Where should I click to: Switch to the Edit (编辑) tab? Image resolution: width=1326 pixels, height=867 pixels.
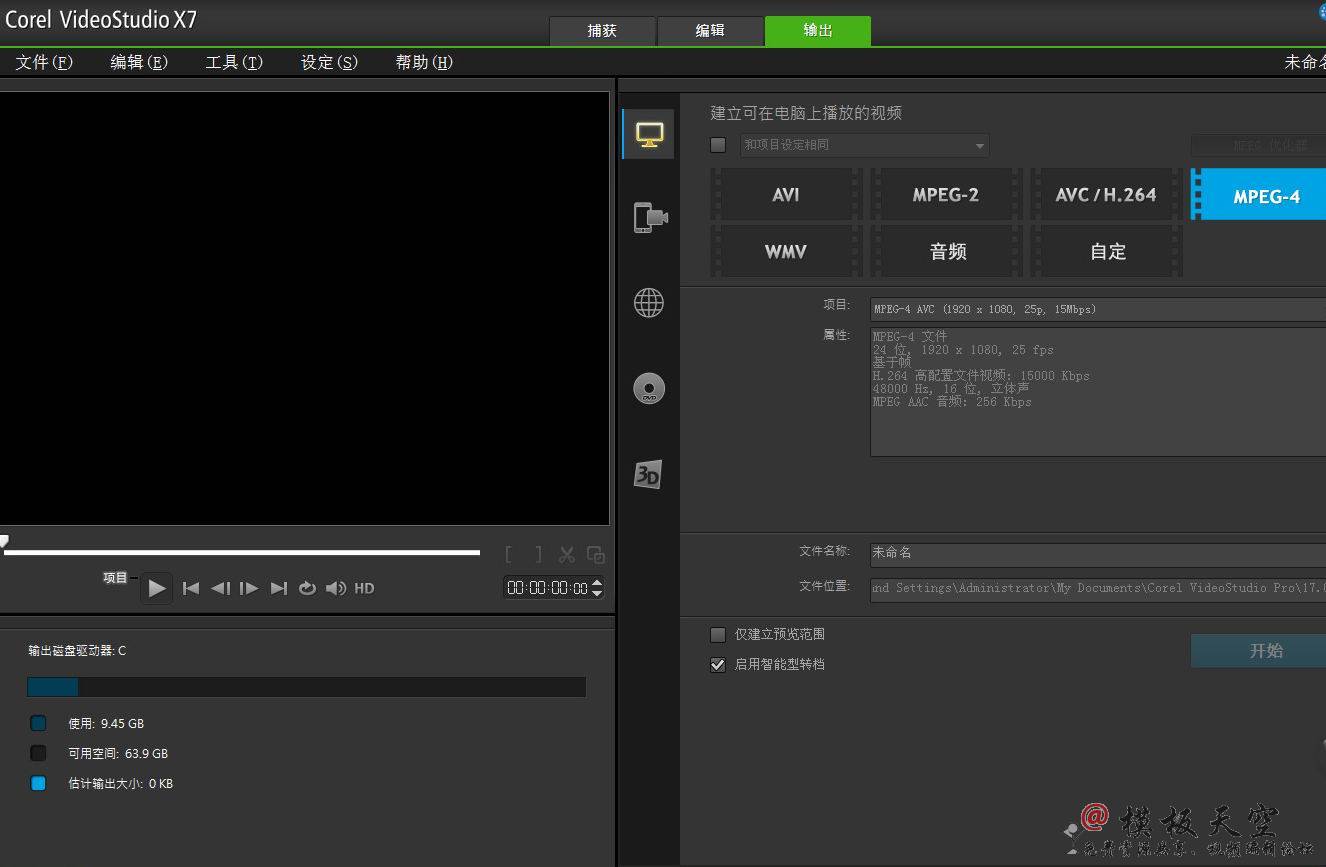(x=710, y=30)
